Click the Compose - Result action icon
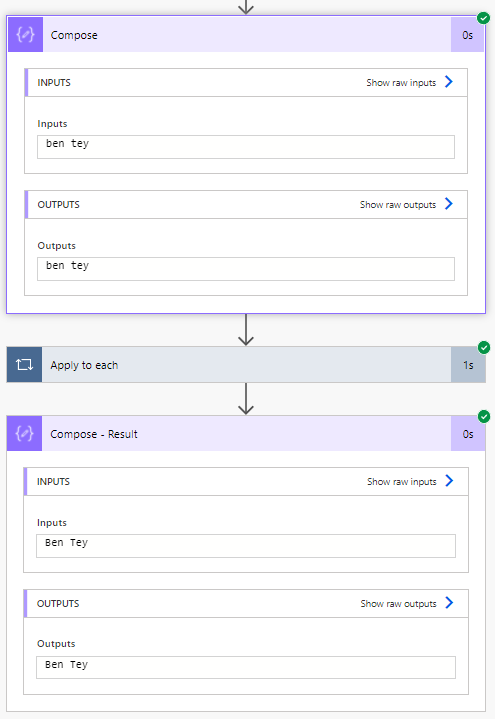495x719 pixels. [25, 434]
